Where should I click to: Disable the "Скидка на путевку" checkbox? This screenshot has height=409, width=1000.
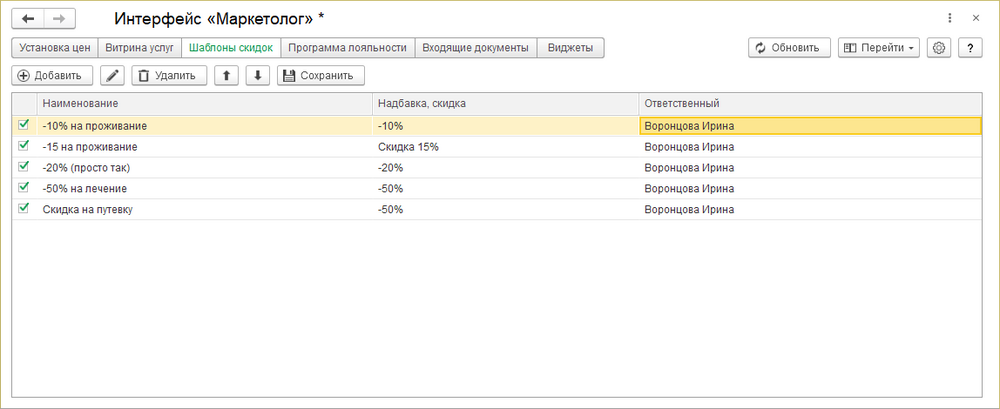(x=24, y=209)
